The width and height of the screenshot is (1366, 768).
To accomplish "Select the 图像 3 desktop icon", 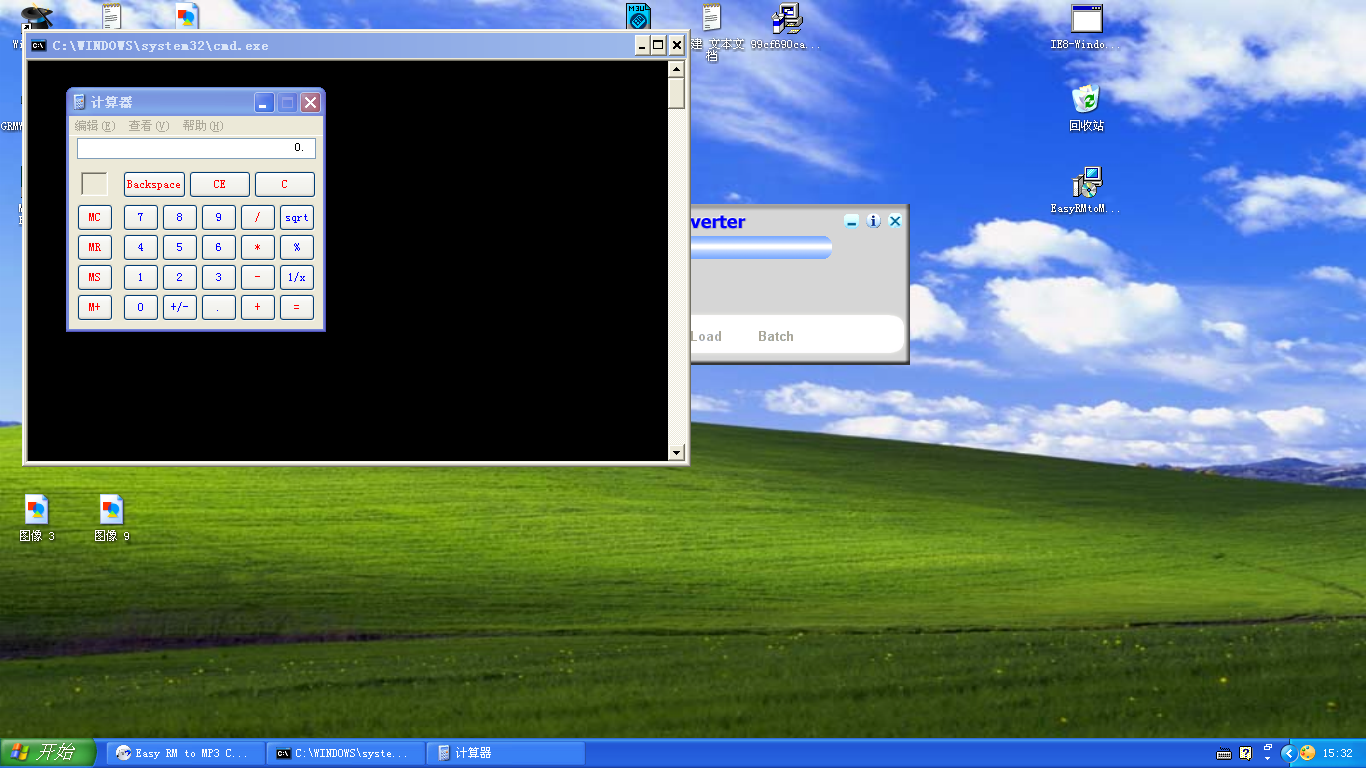I will 37,518.
